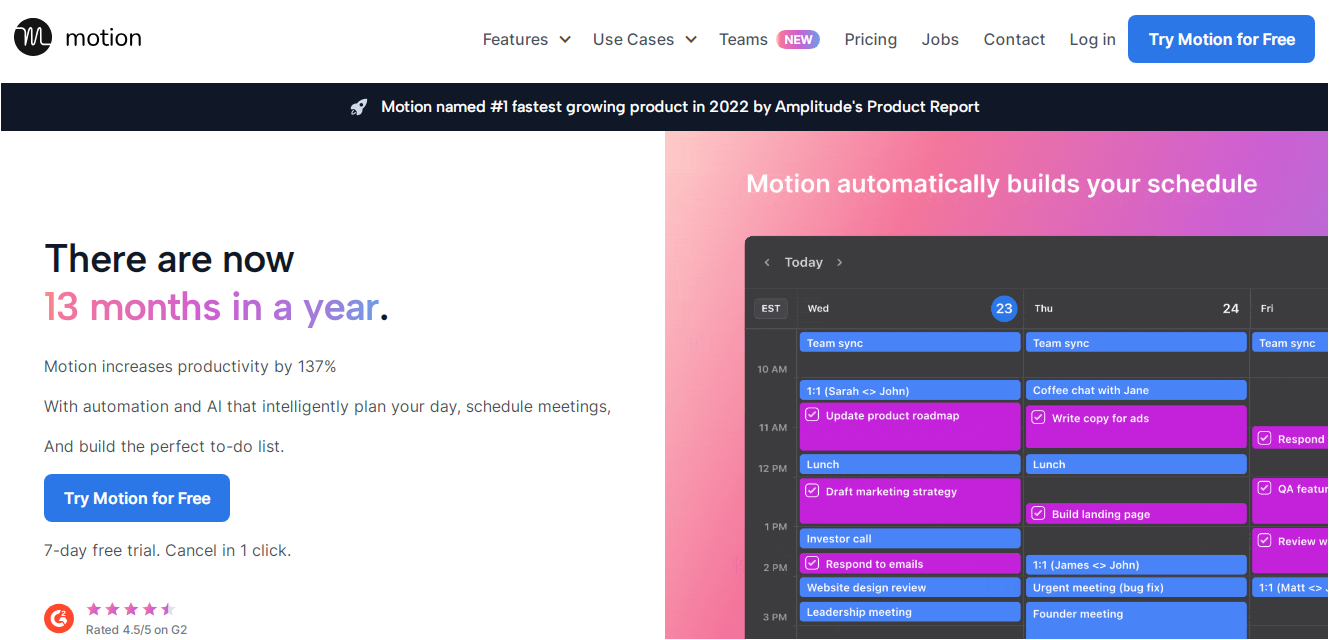Open the Use Cases dropdown
The height and width of the screenshot is (640, 1329).
pos(646,39)
